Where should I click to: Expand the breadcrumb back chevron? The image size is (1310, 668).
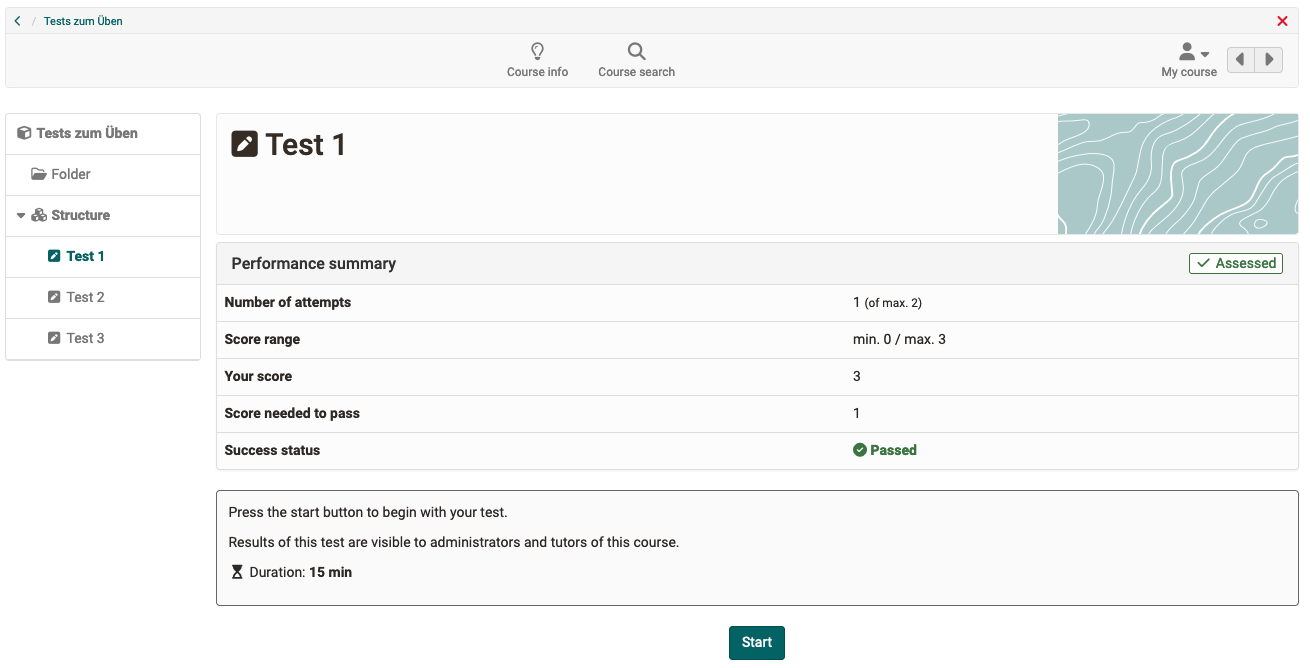[16, 20]
